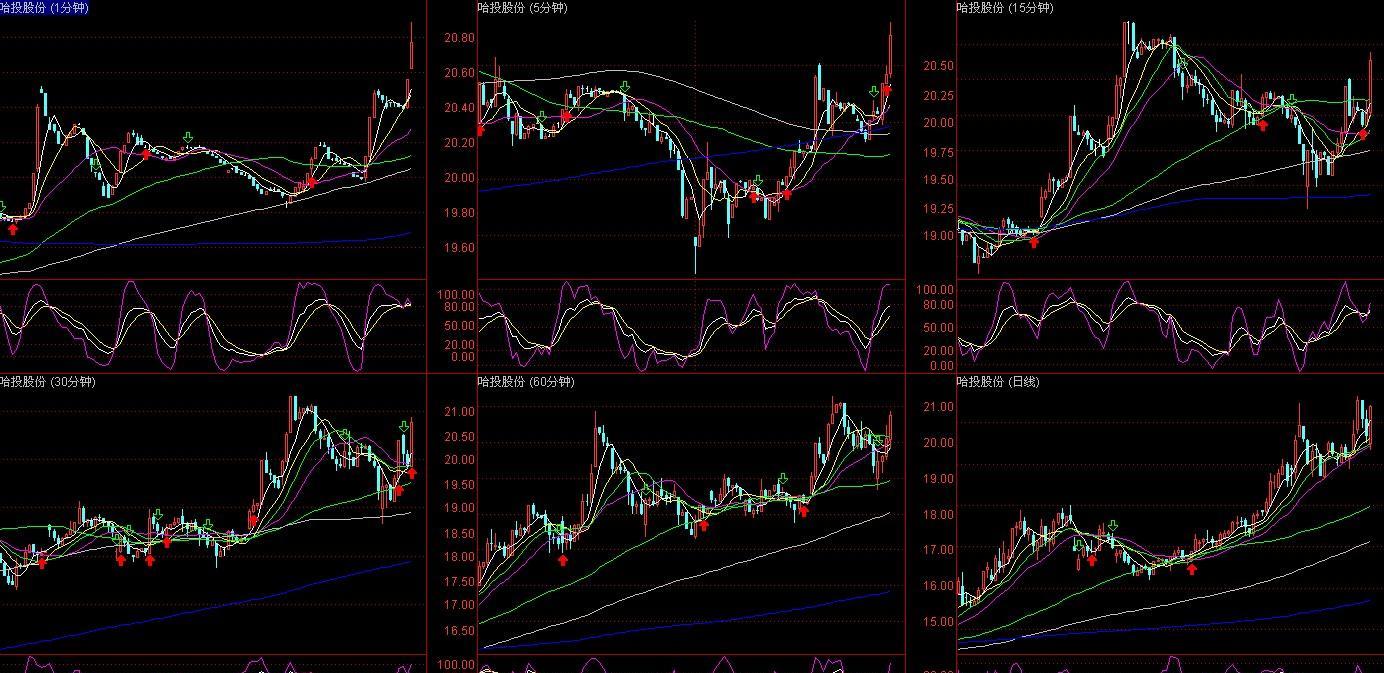Click 19.80 on the 5-minute price axis
Viewport: 1384px width, 673px height.
pyautogui.click(x=459, y=213)
